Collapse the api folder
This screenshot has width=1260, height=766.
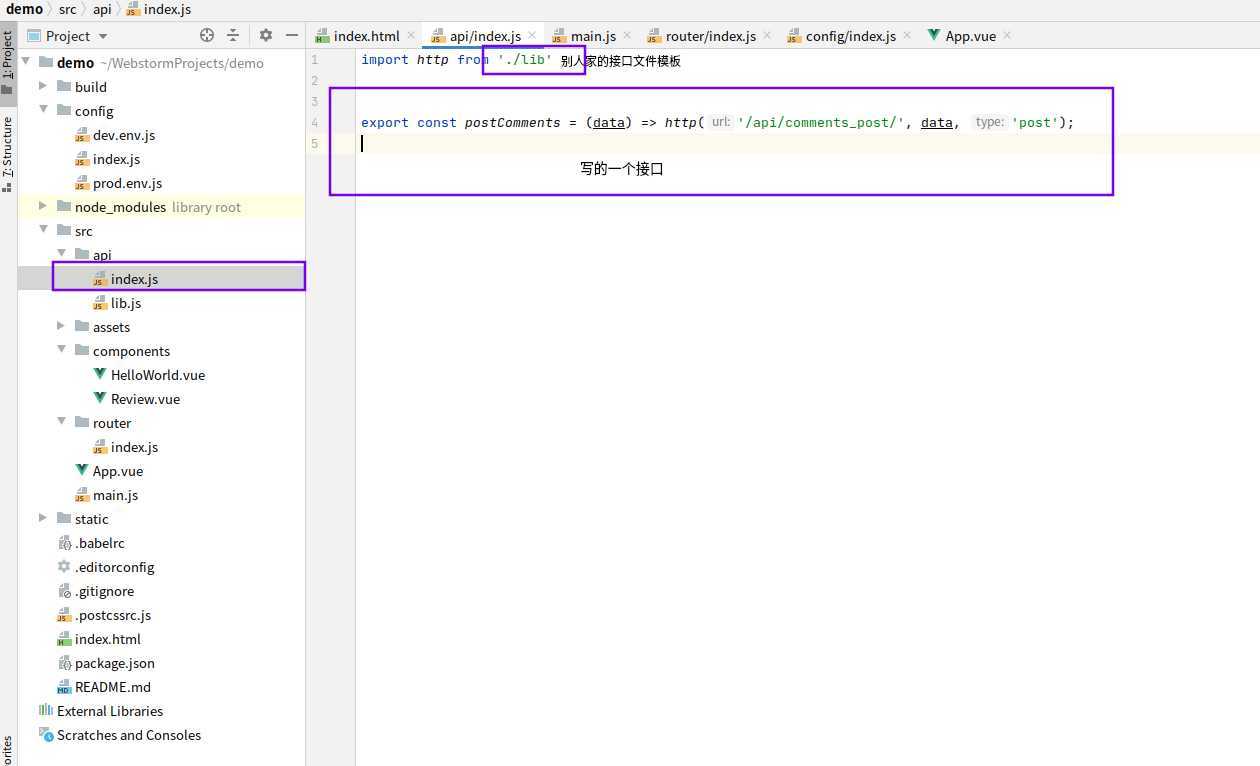click(x=61, y=254)
